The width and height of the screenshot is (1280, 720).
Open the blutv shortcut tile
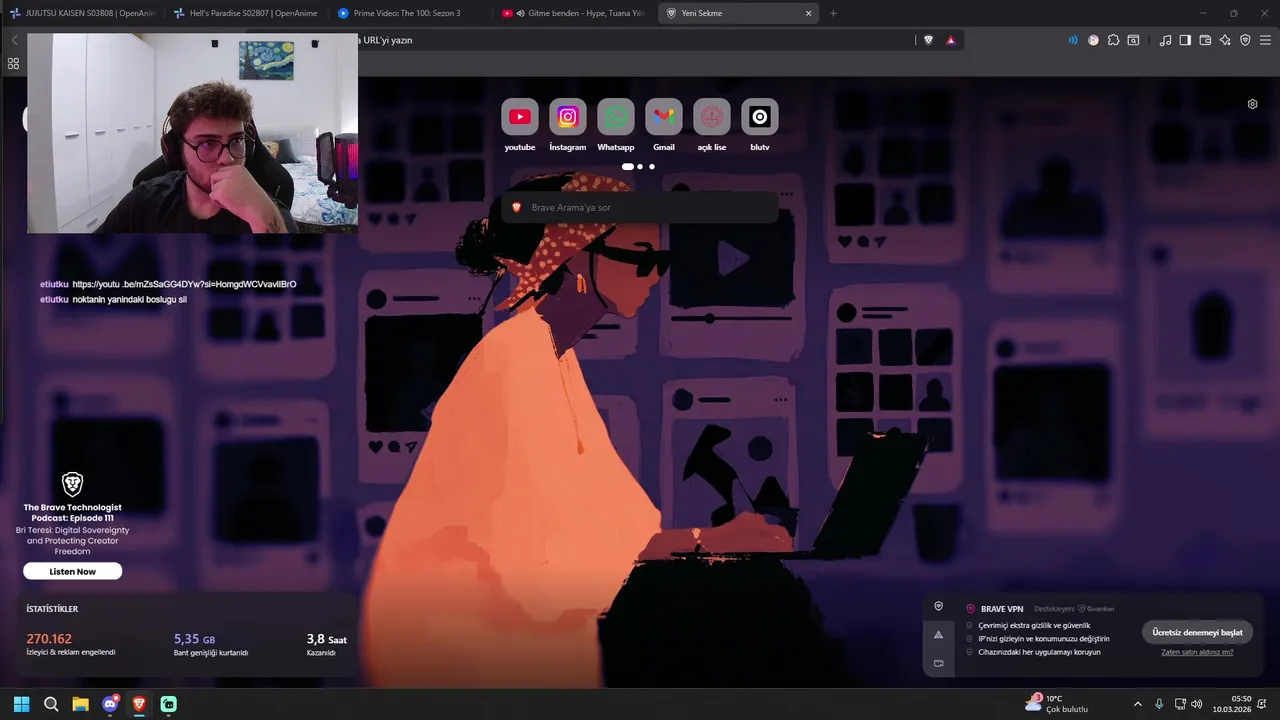[760, 117]
